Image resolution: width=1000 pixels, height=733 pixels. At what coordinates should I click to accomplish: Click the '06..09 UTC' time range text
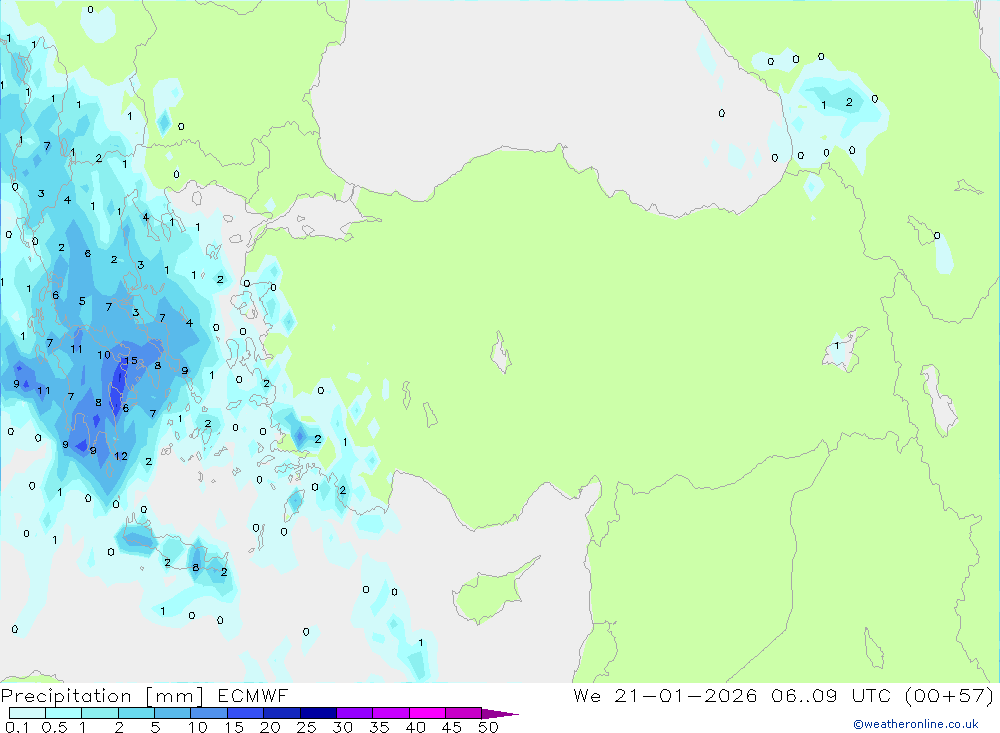click(x=831, y=696)
